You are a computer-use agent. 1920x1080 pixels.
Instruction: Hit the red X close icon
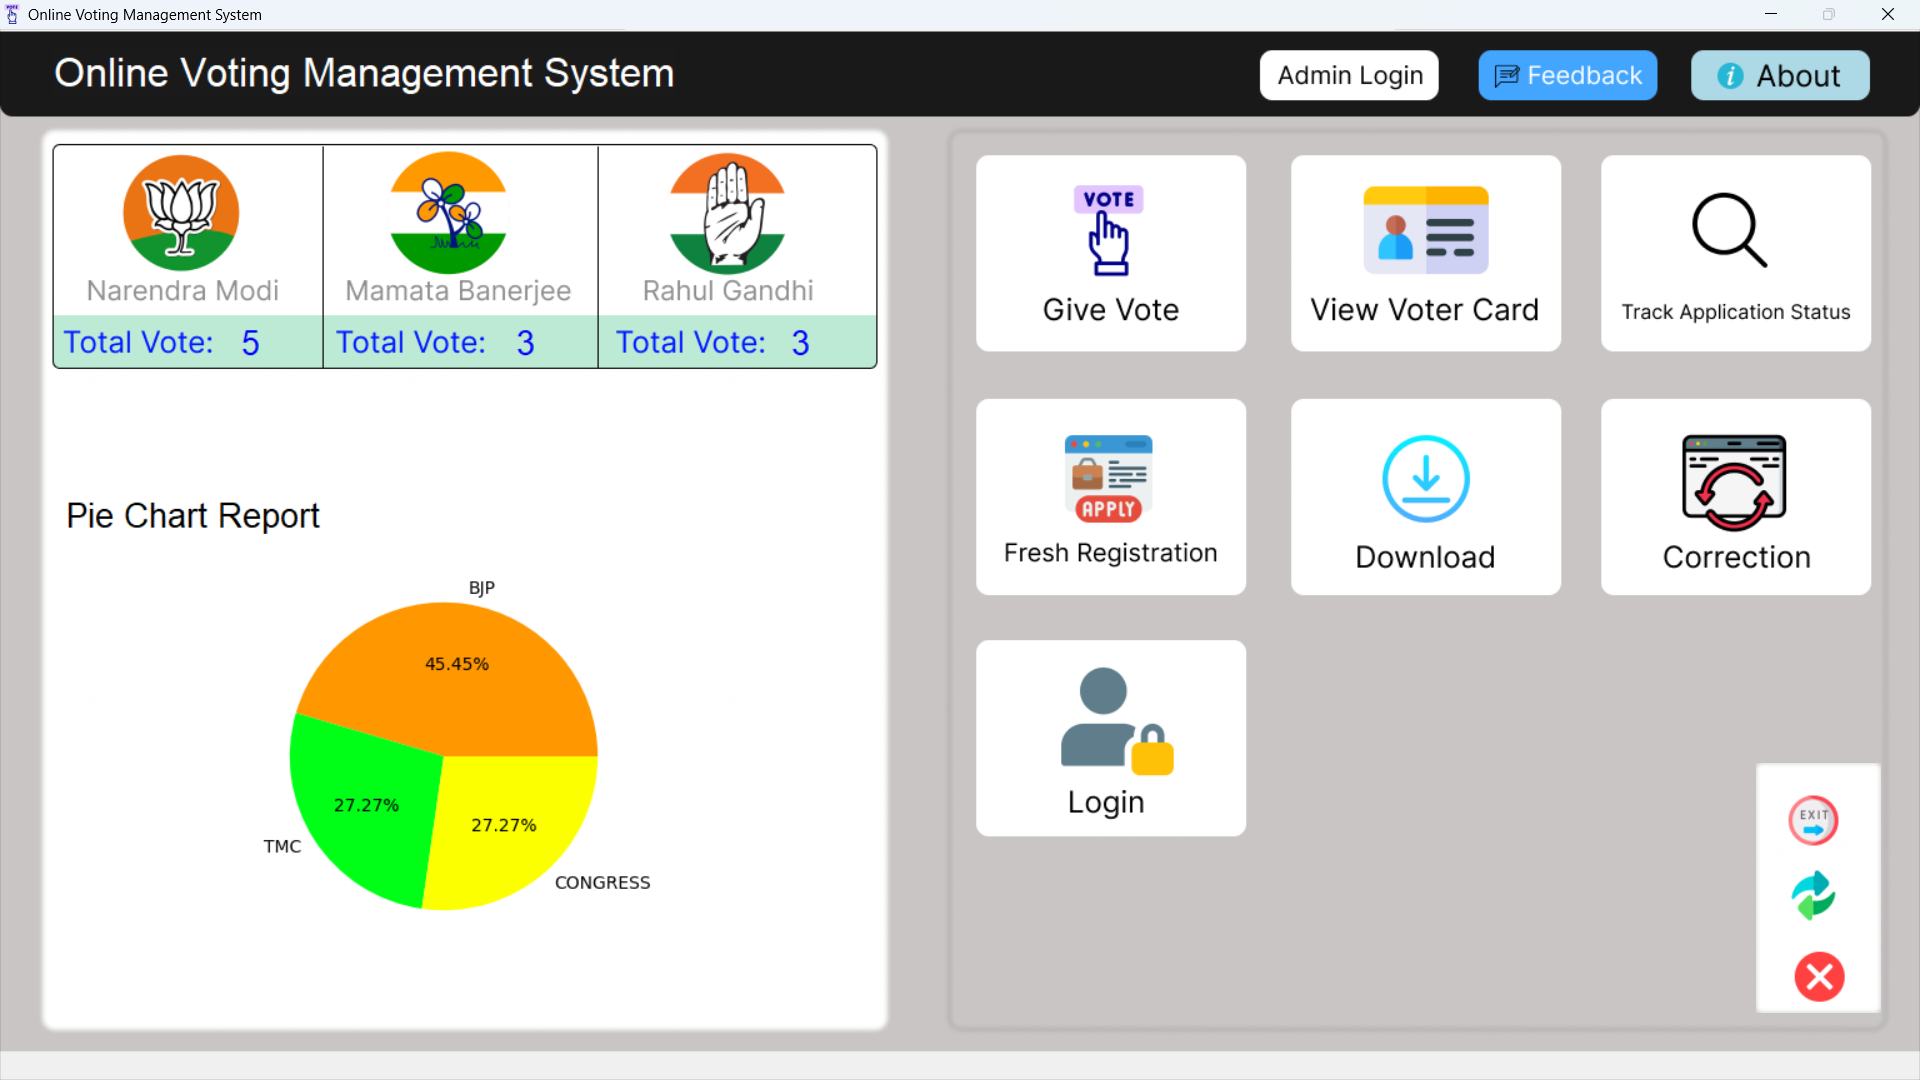pyautogui.click(x=1819, y=977)
